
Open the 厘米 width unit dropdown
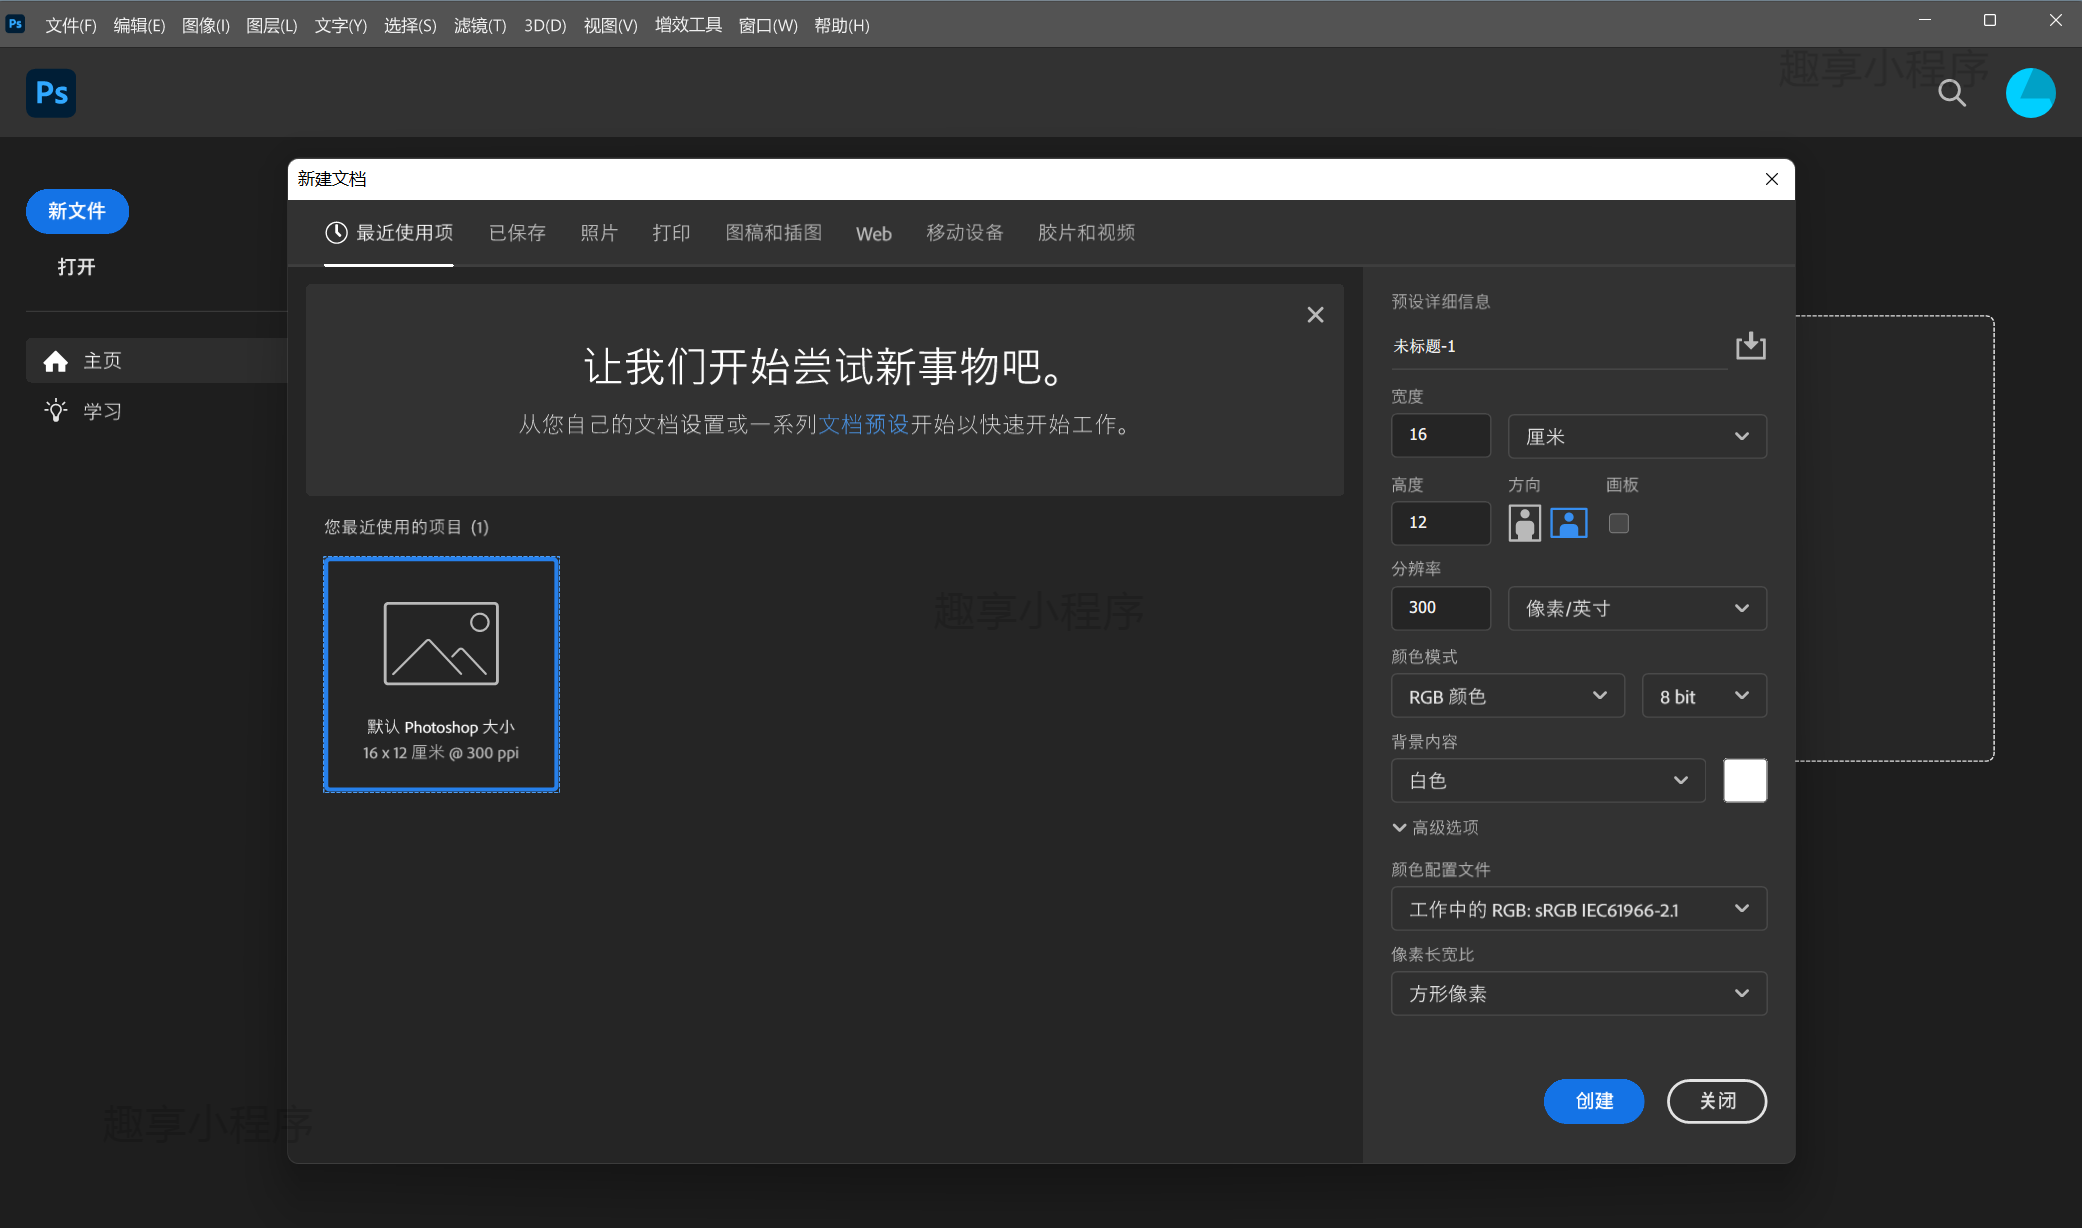click(1637, 436)
